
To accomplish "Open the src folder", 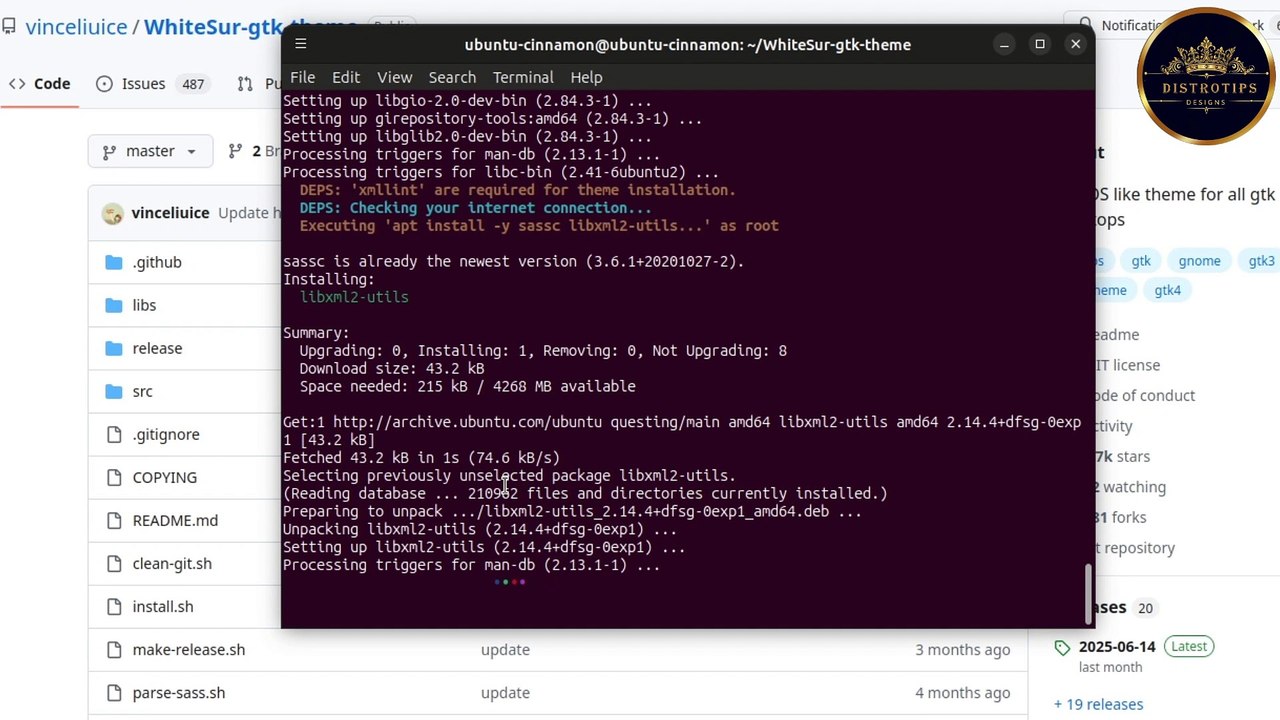I will [x=142, y=391].
